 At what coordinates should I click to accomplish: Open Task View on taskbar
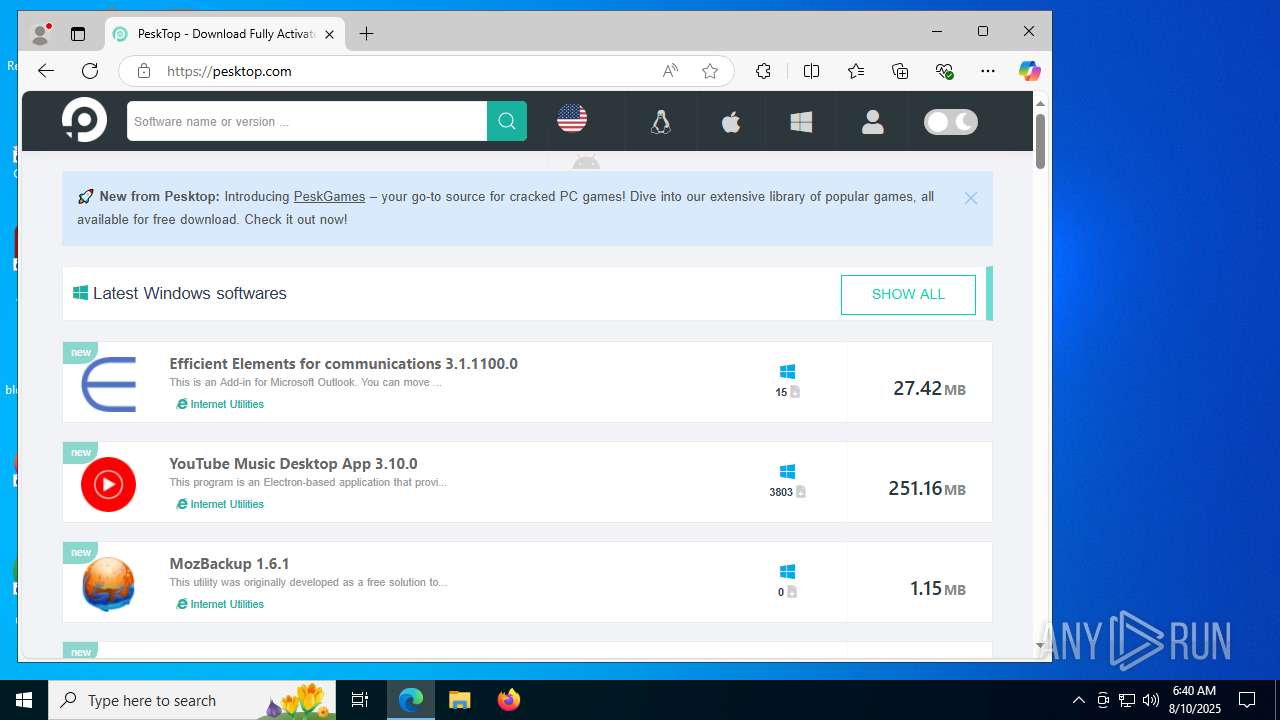360,700
